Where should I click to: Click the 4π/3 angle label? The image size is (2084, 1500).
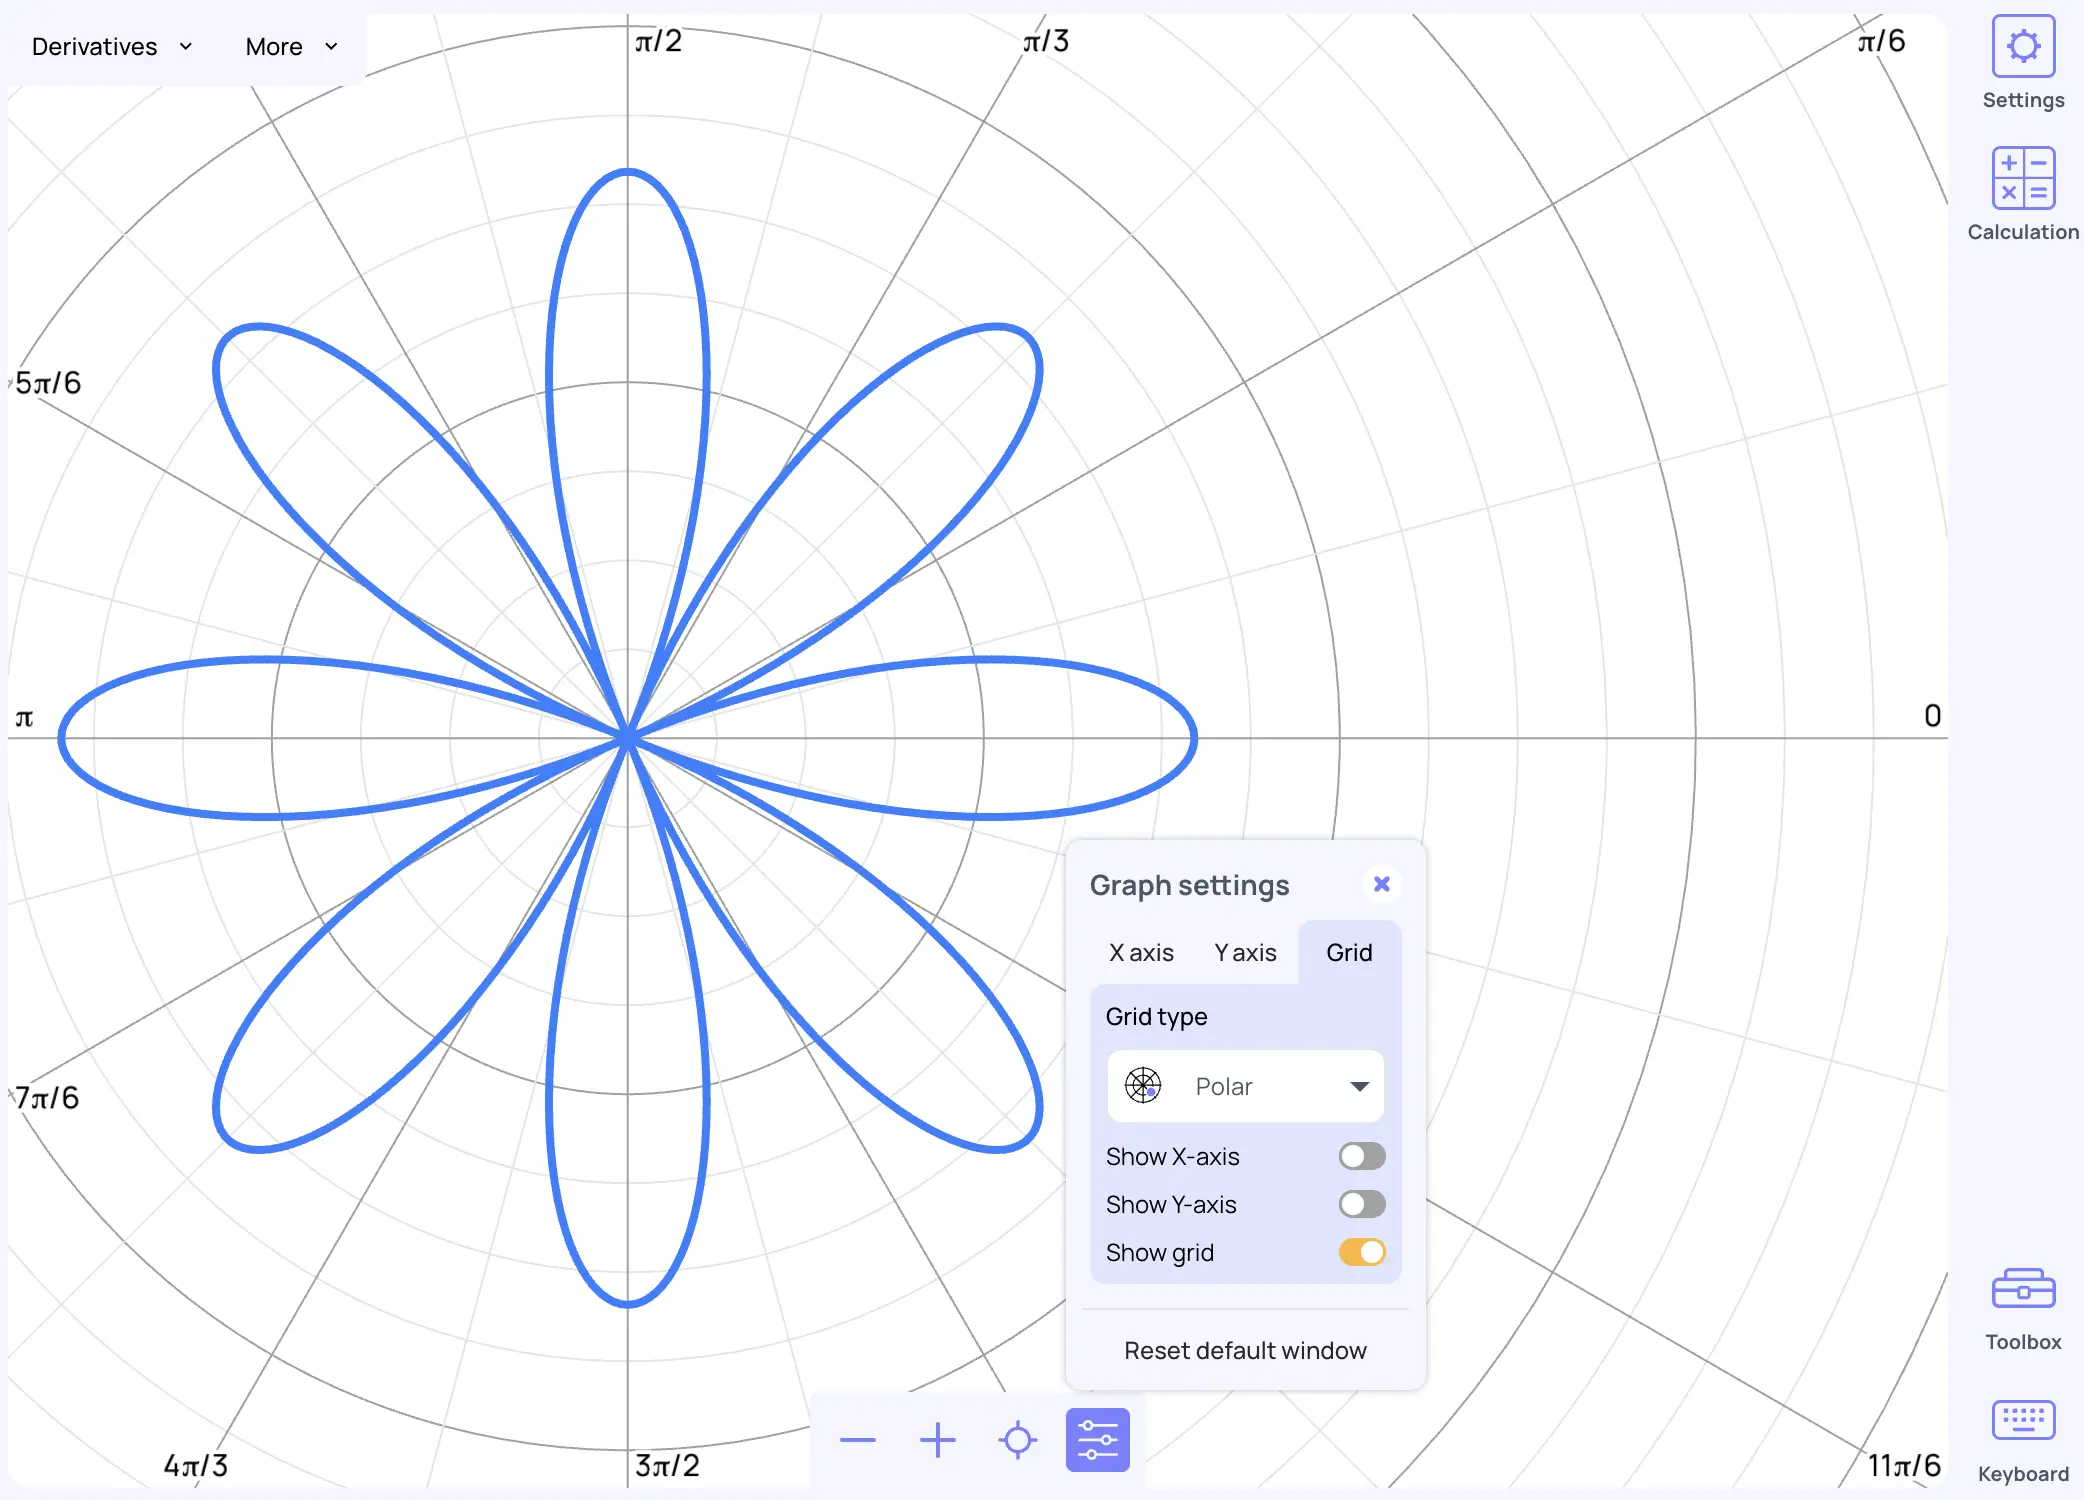[196, 1466]
